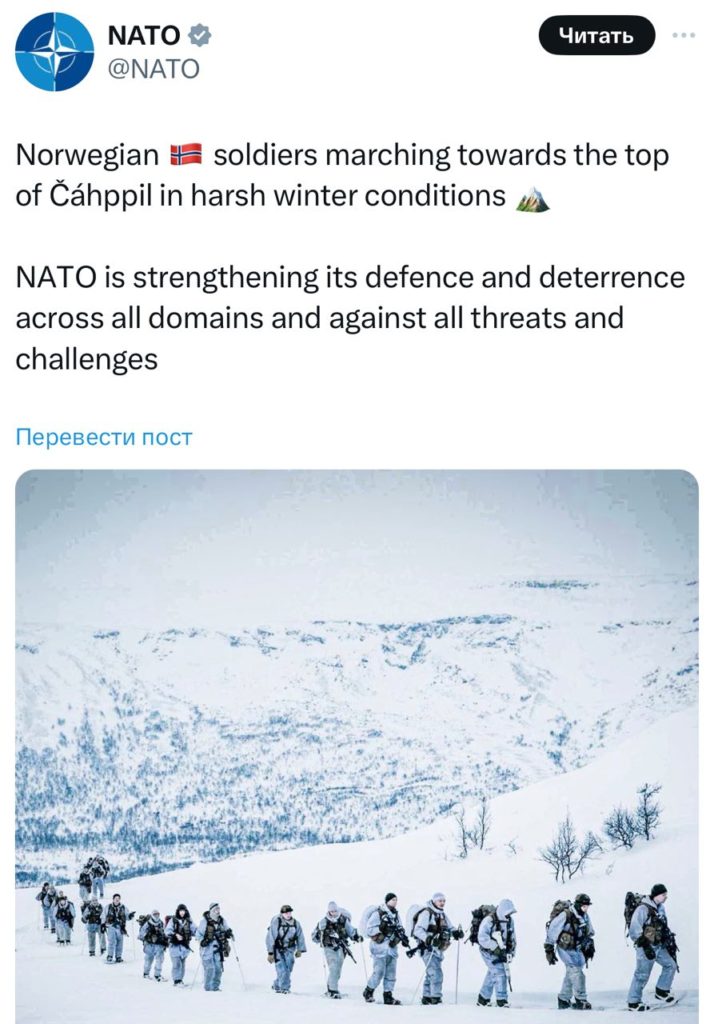The height and width of the screenshot is (1024, 714).
Task: Click the bold NATO display name
Action: pos(144,35)
